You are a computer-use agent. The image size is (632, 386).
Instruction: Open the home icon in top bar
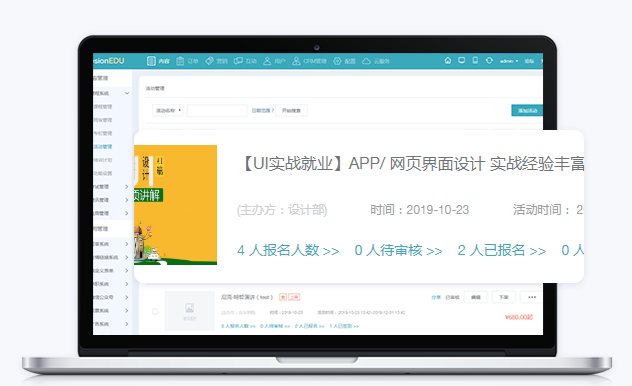click(x=448, y=60)
